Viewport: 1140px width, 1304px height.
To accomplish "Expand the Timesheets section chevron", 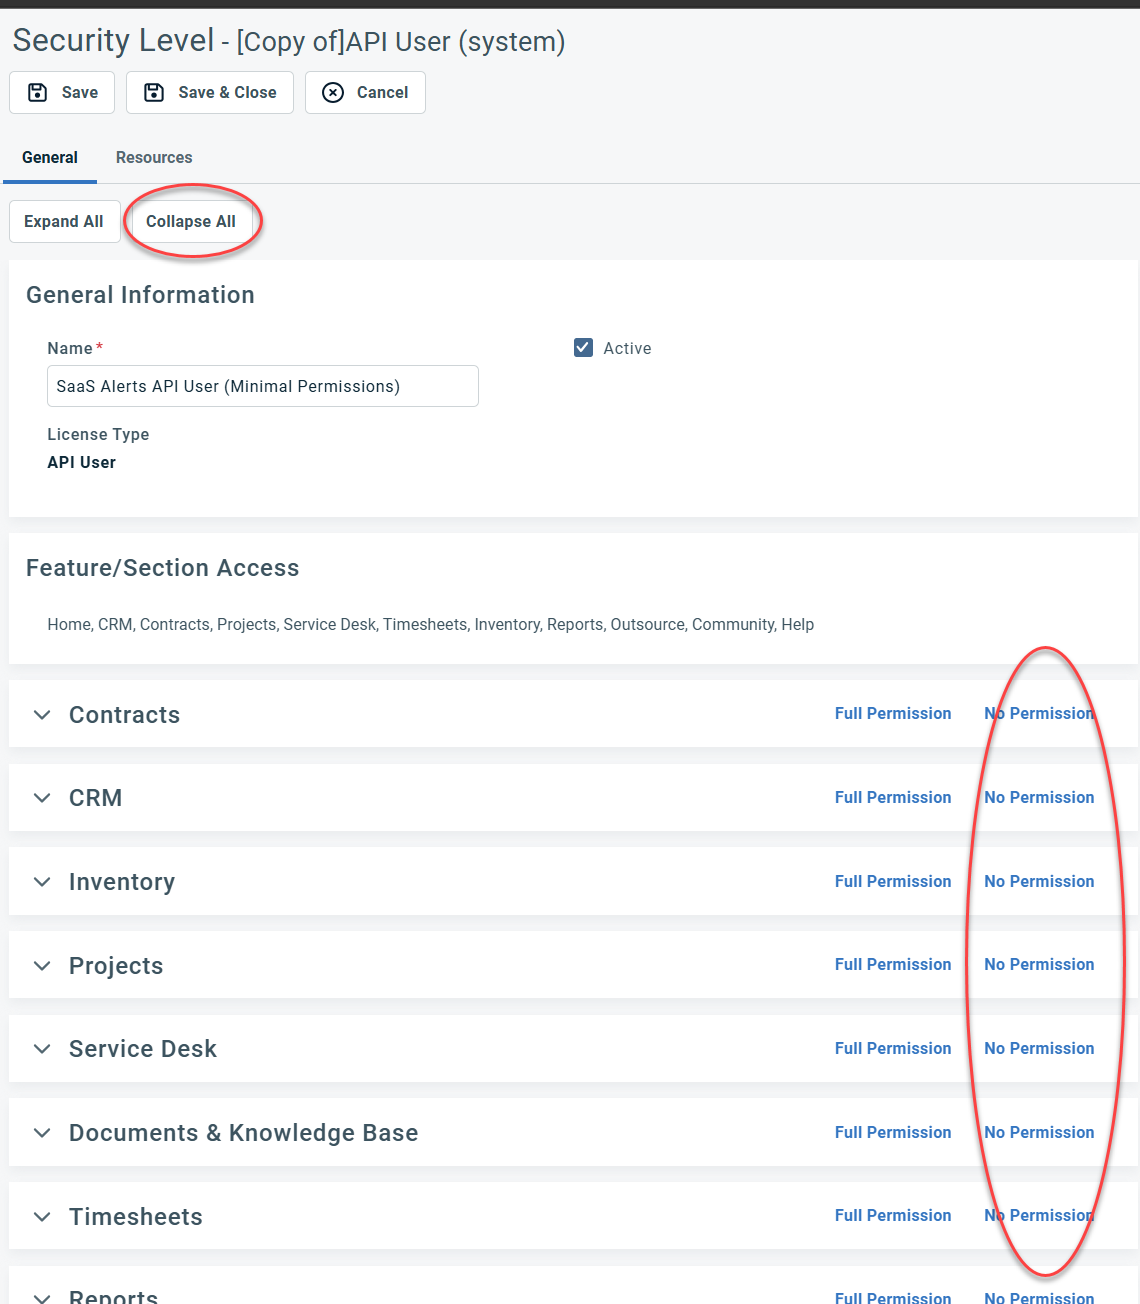I will 42,1217.
